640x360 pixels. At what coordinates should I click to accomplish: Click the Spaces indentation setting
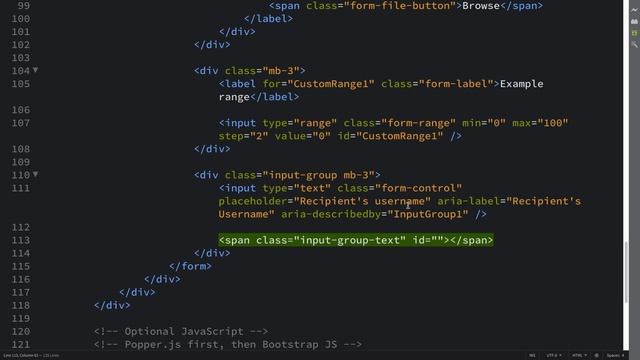615,356
